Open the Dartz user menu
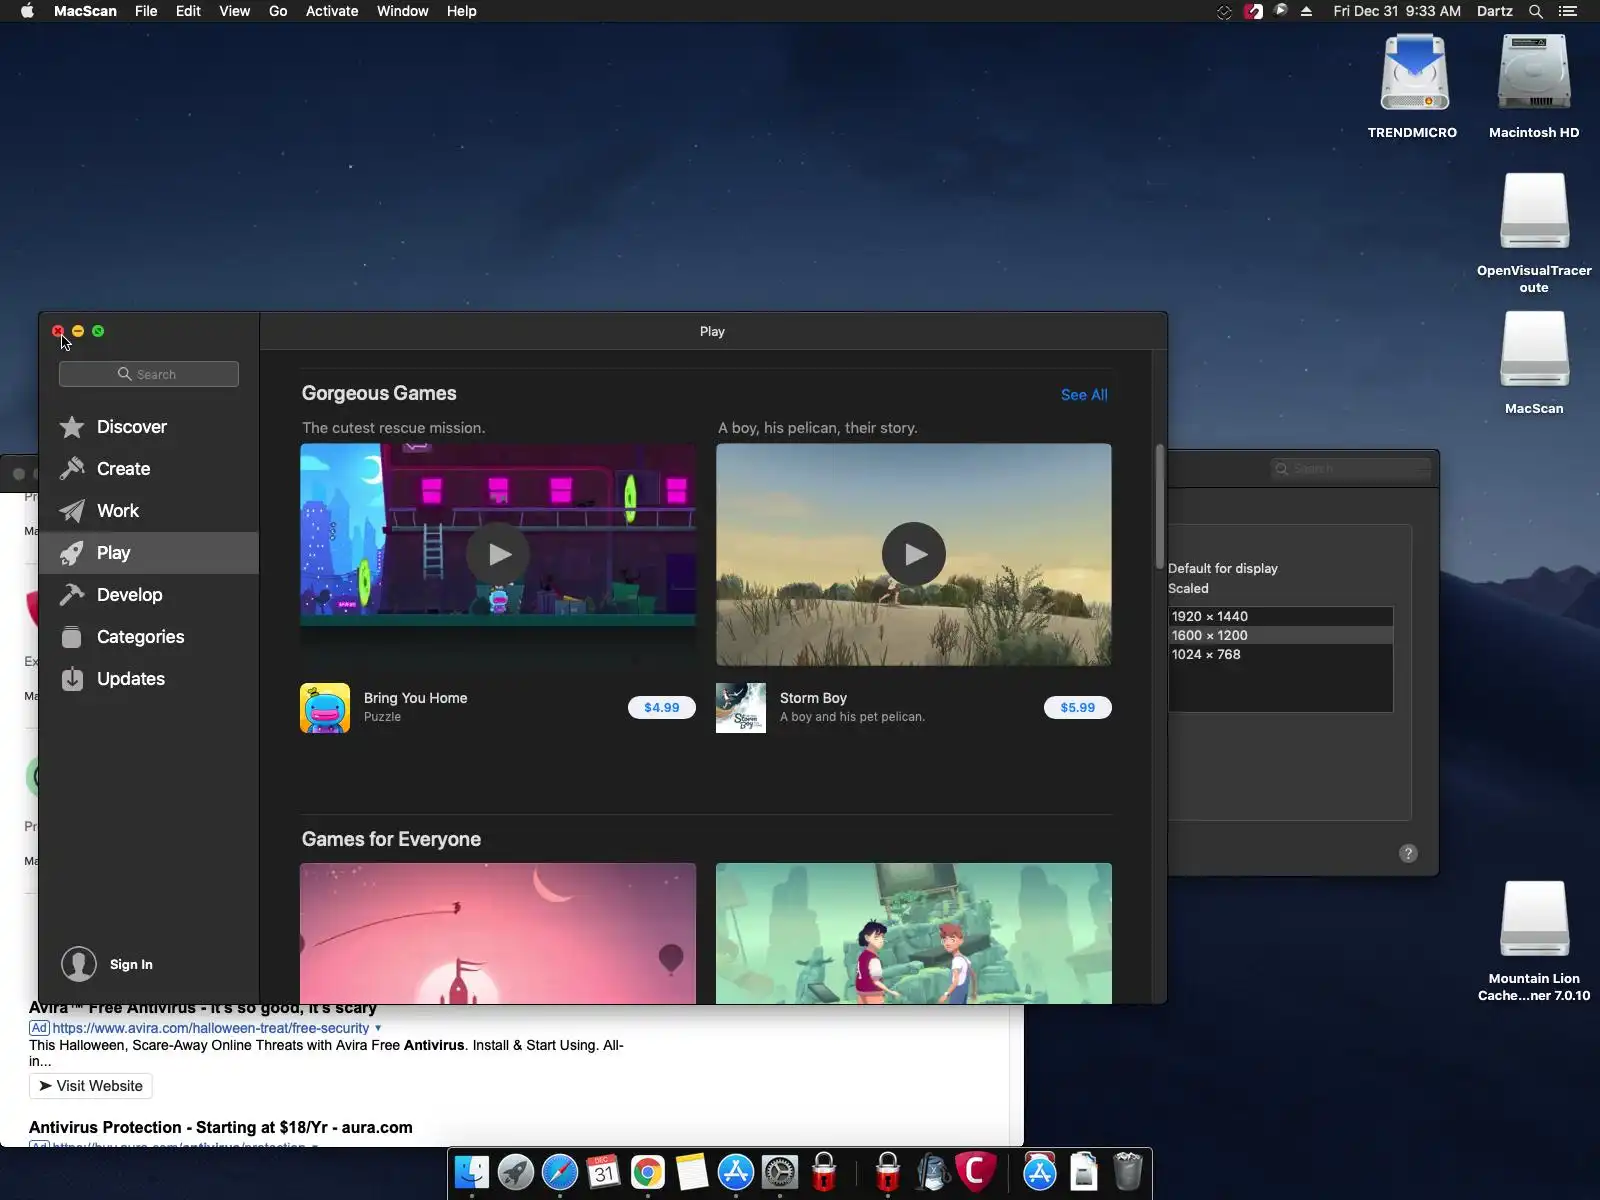1600x1200 pixels. (1495, 11)
